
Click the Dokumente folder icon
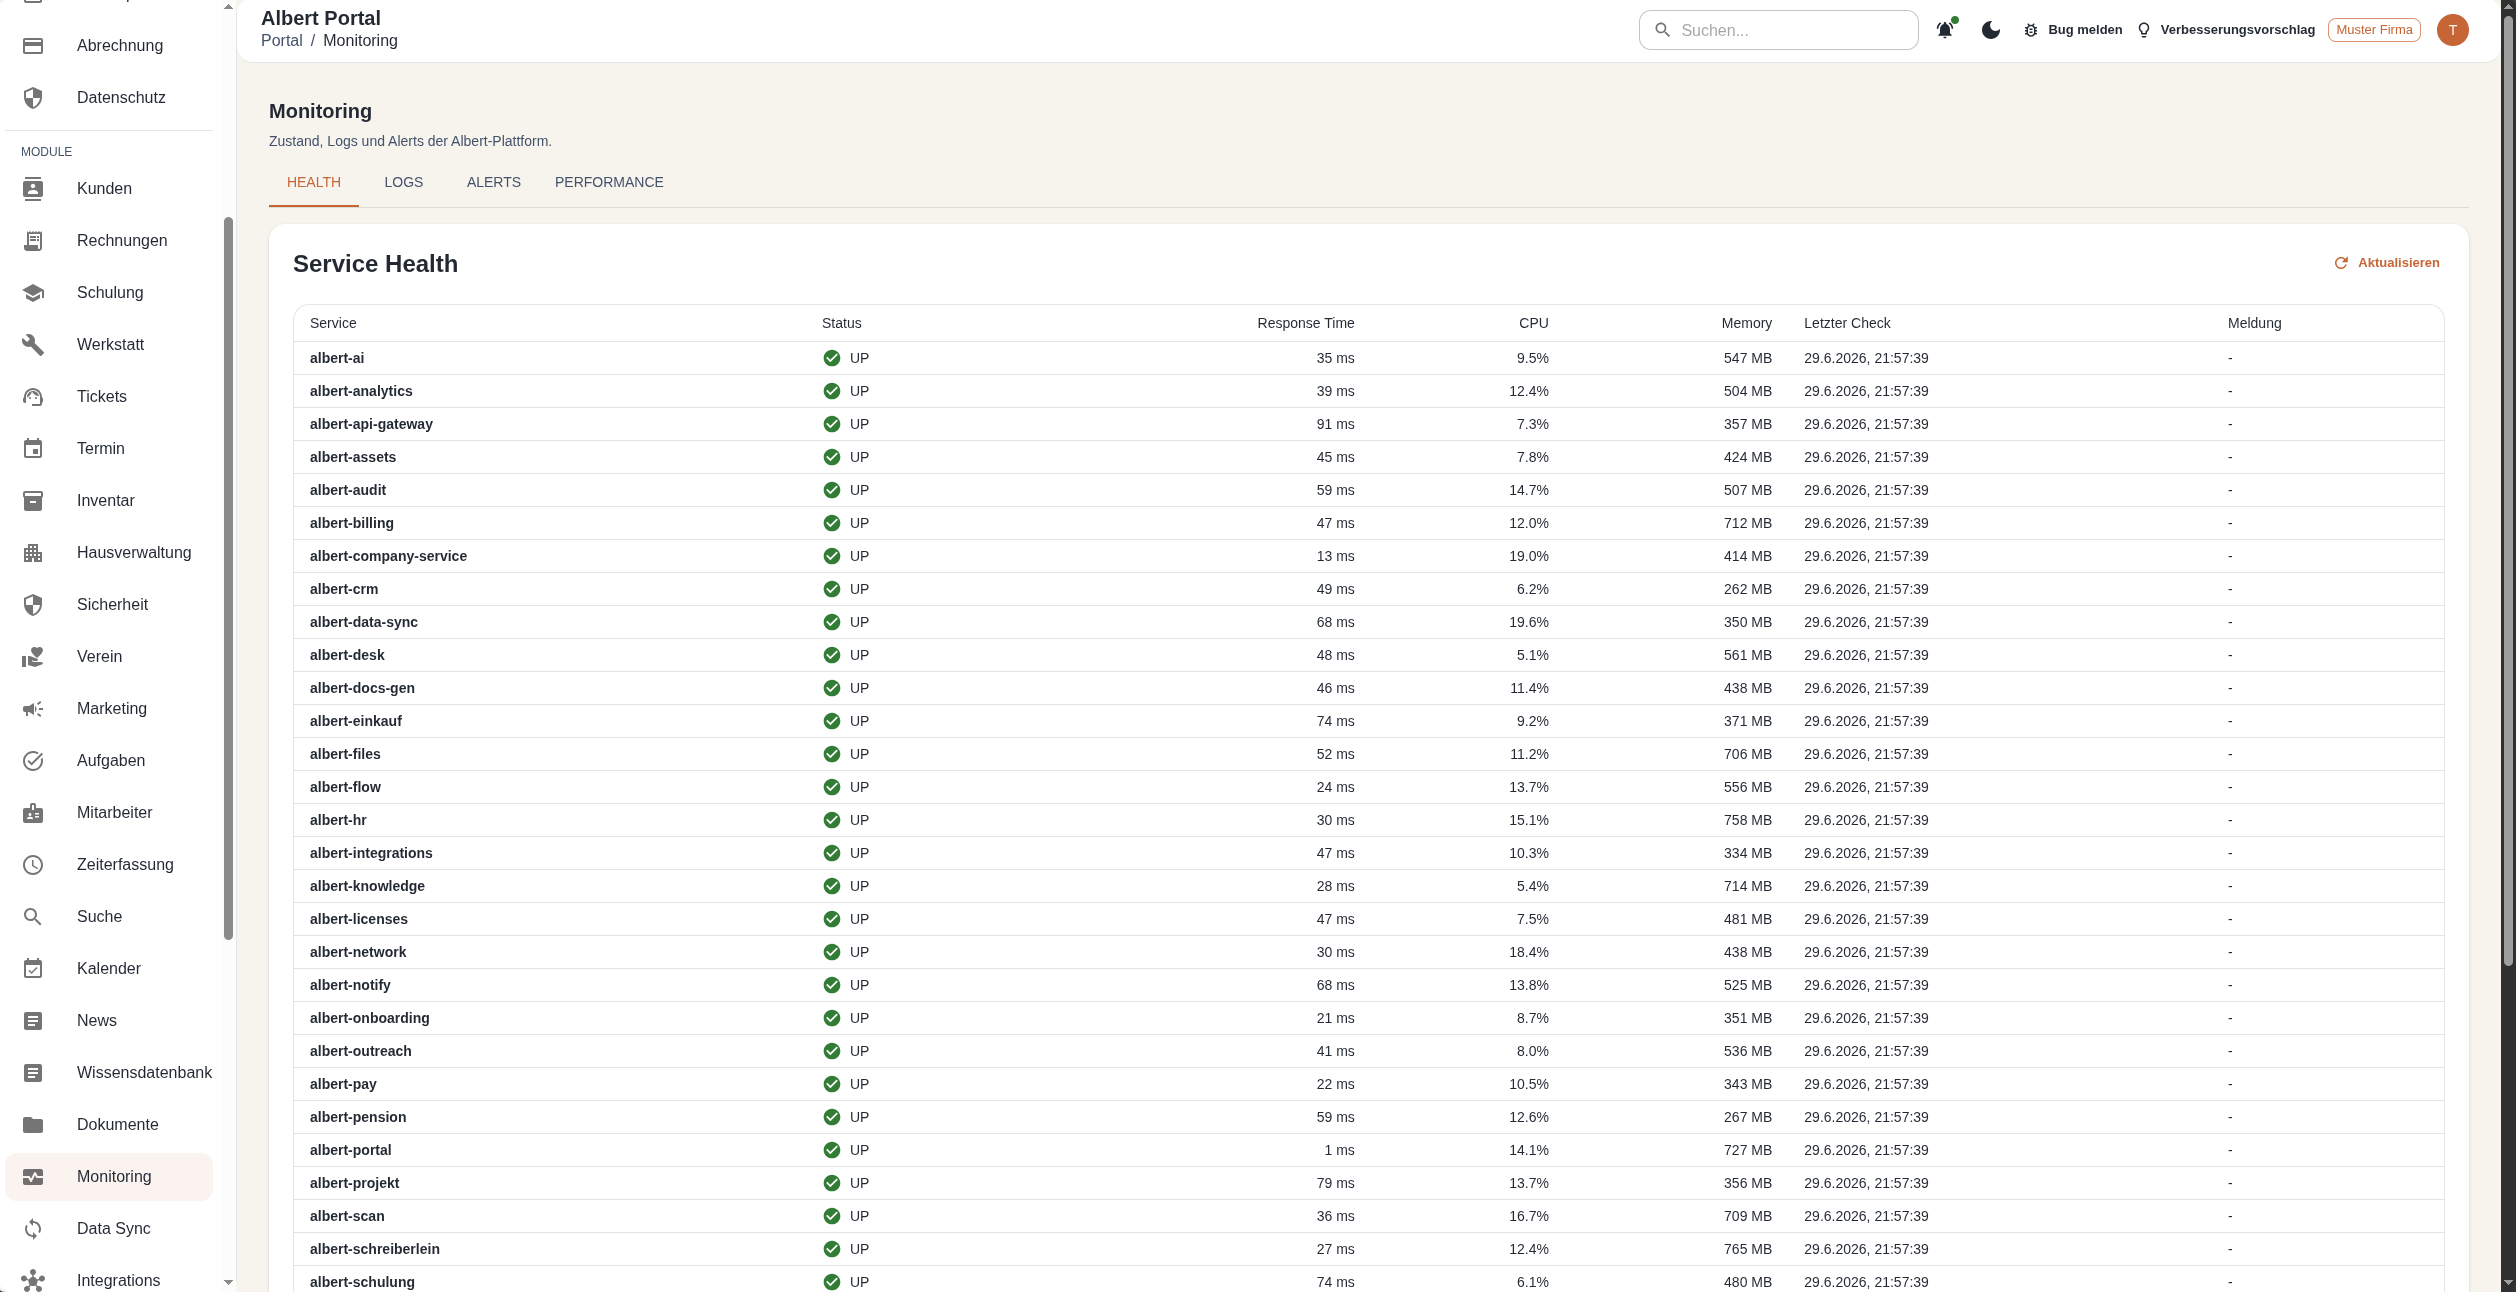click(x=33, y=1125)
